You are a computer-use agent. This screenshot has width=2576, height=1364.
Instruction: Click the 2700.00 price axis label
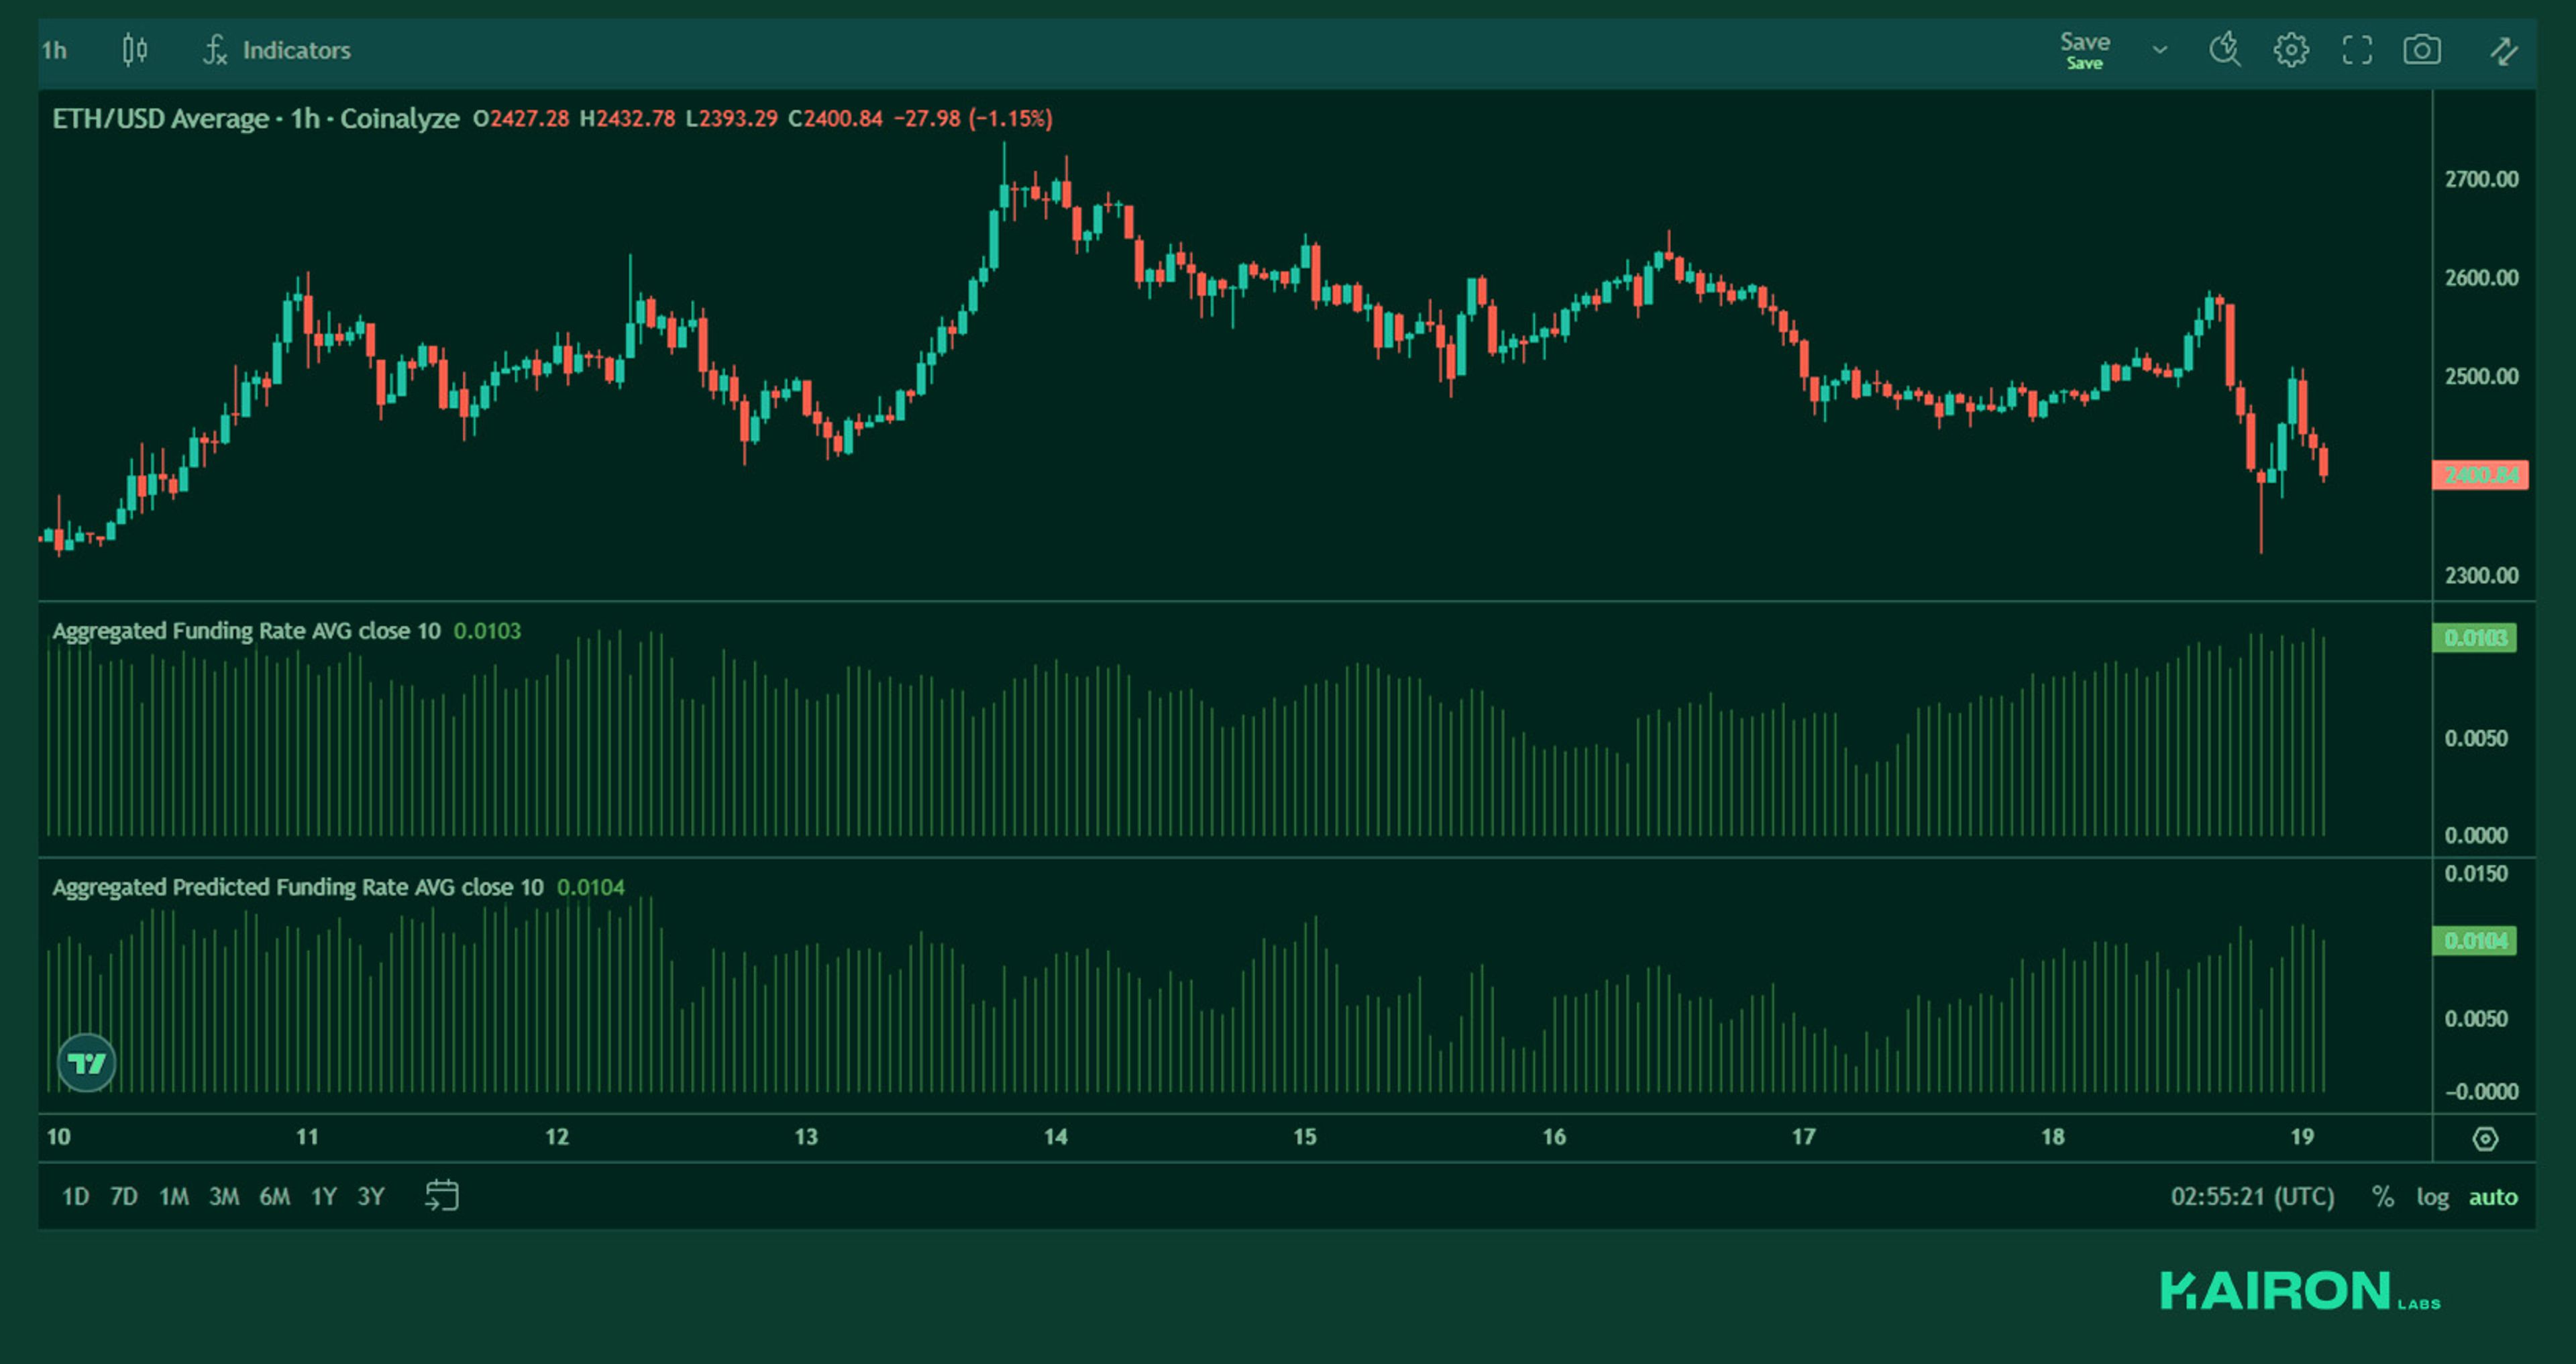(x=2481, y=179)
